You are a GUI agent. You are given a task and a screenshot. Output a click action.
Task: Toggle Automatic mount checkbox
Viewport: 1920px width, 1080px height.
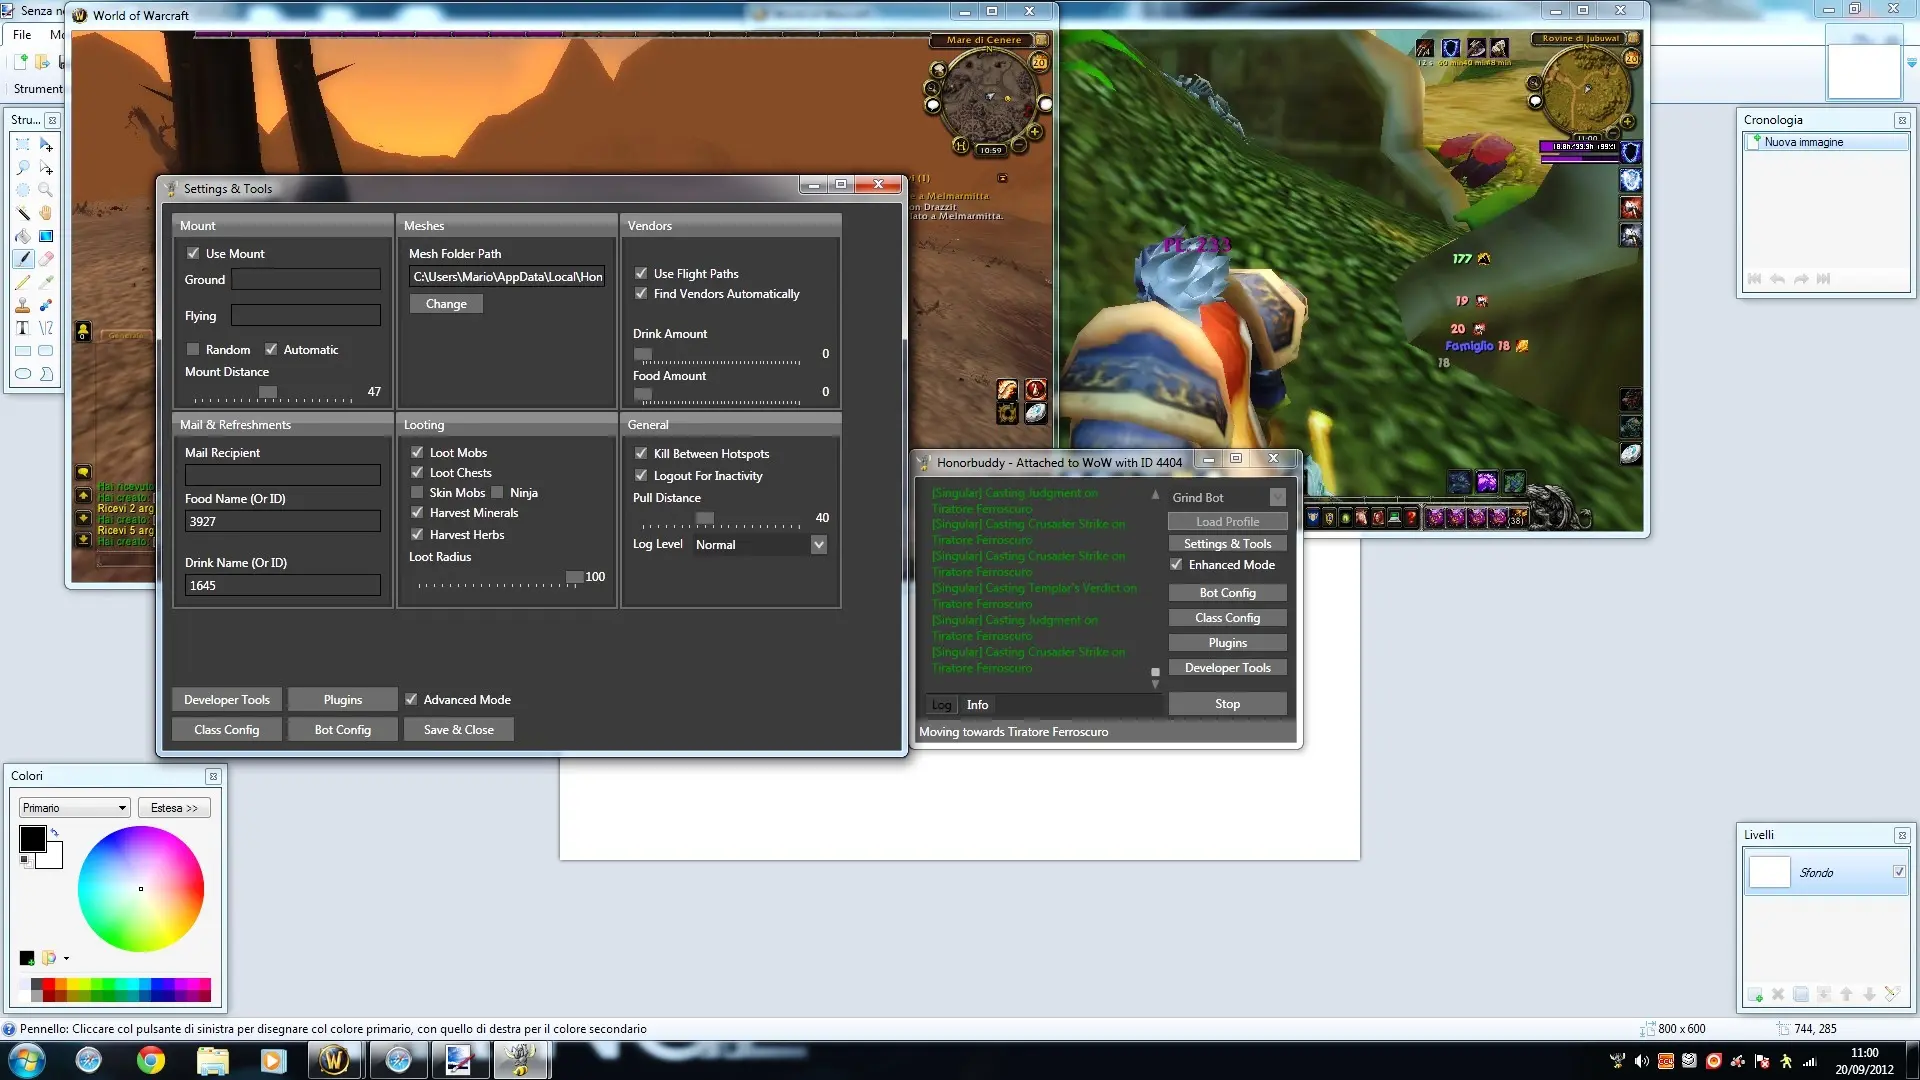point(271,349)
